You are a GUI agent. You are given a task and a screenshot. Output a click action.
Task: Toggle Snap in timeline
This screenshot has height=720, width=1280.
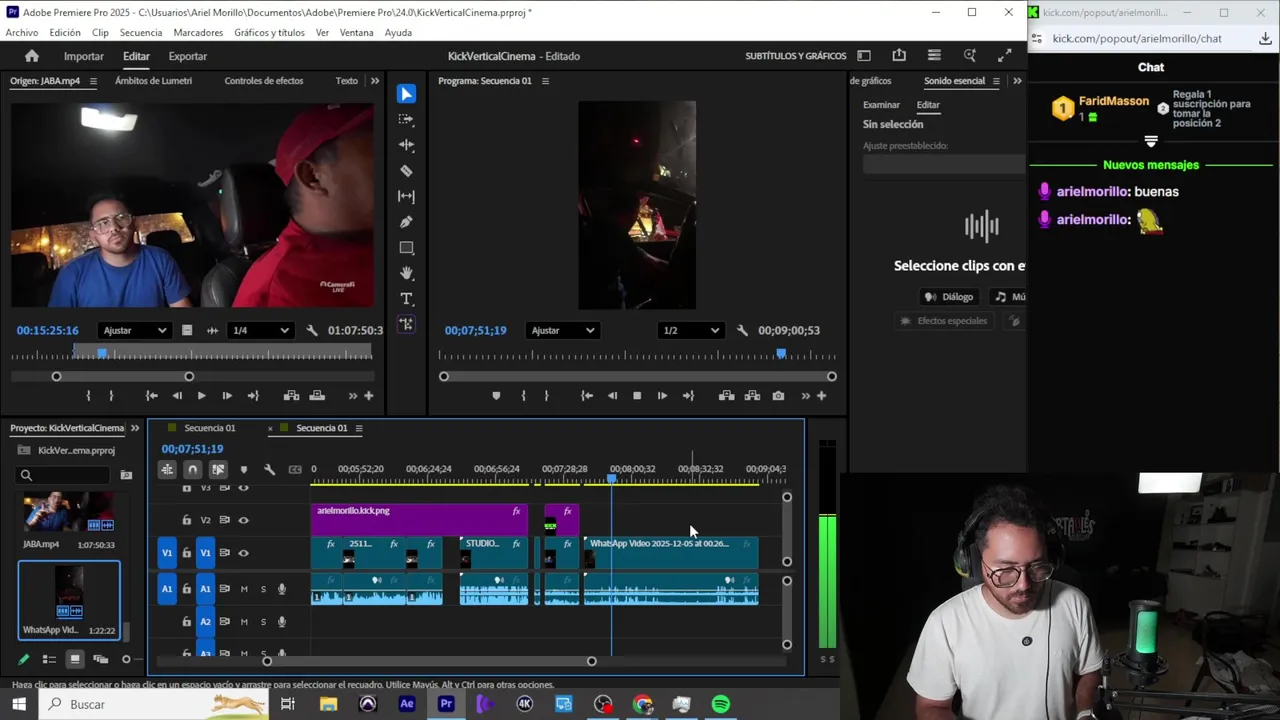point(192,469)
